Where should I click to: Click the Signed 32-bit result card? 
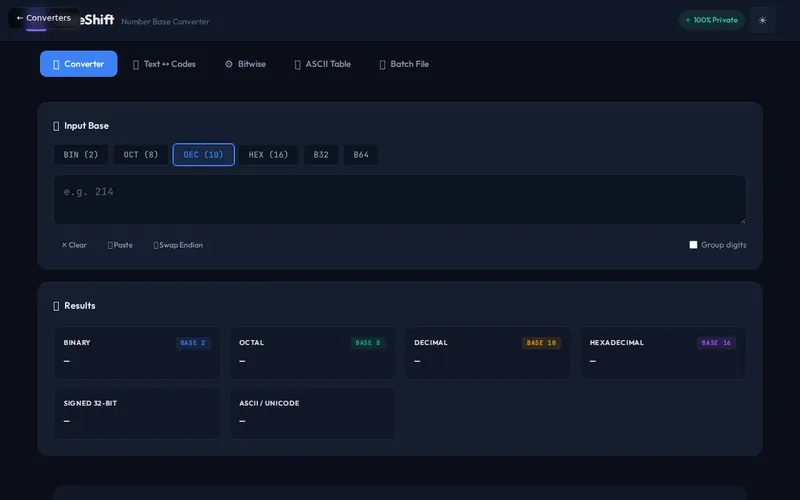point(137,413)
